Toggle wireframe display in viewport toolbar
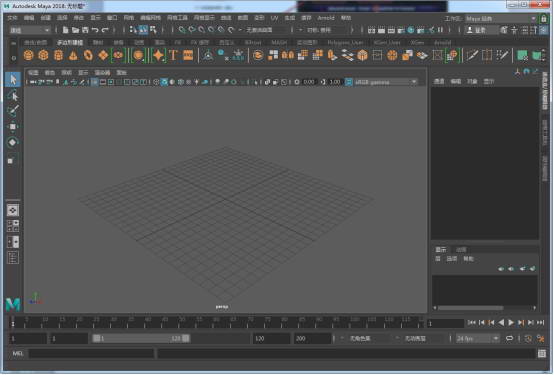 coord(156,82)
